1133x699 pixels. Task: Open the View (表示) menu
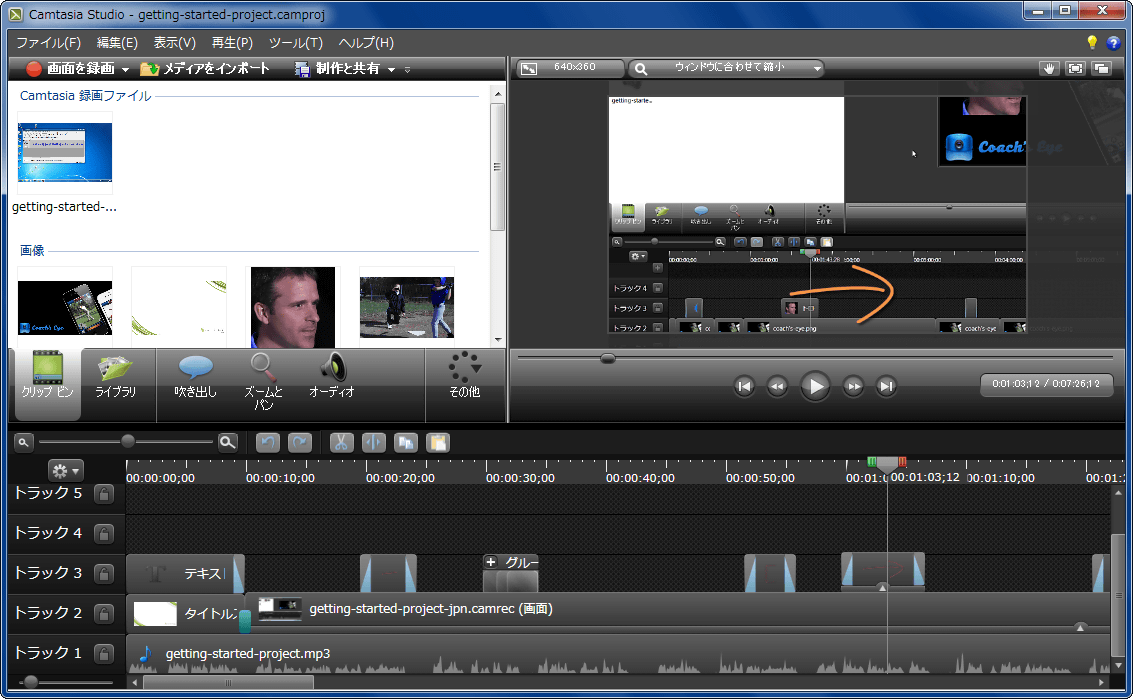click(174, 43)
